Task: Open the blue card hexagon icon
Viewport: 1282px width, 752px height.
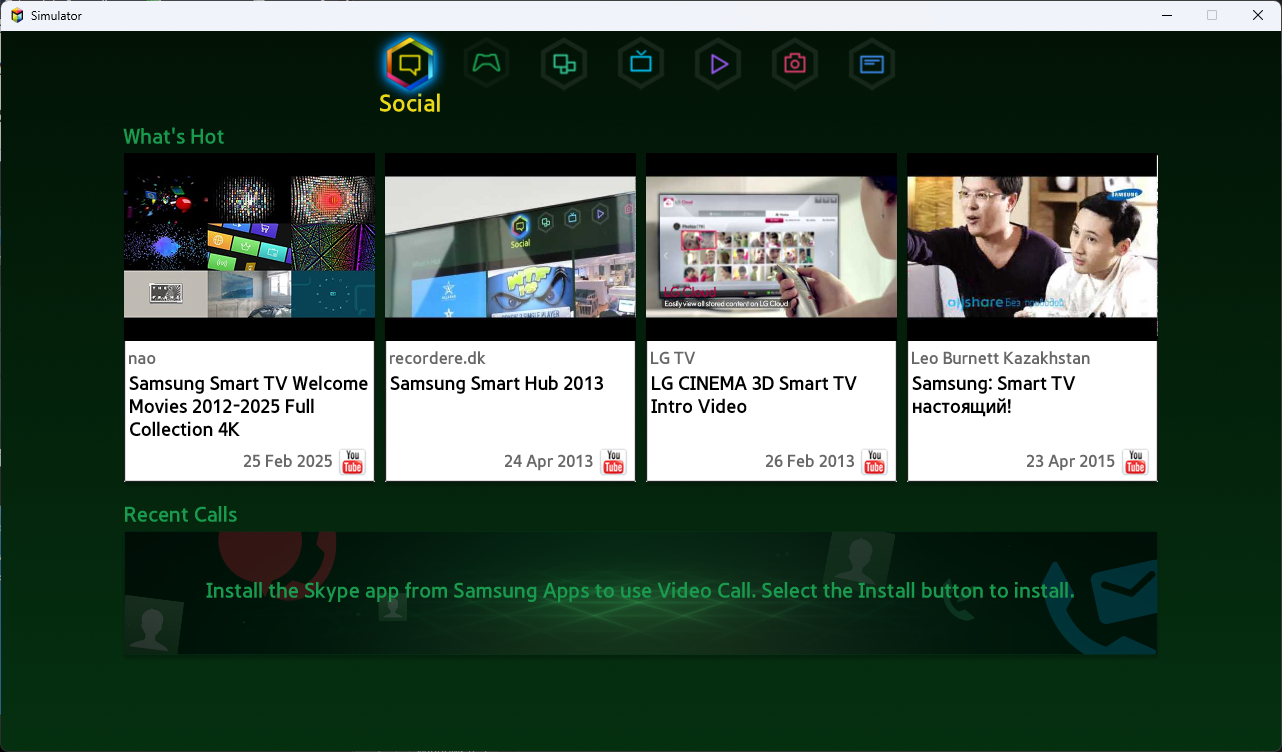Action: [872, 64]
